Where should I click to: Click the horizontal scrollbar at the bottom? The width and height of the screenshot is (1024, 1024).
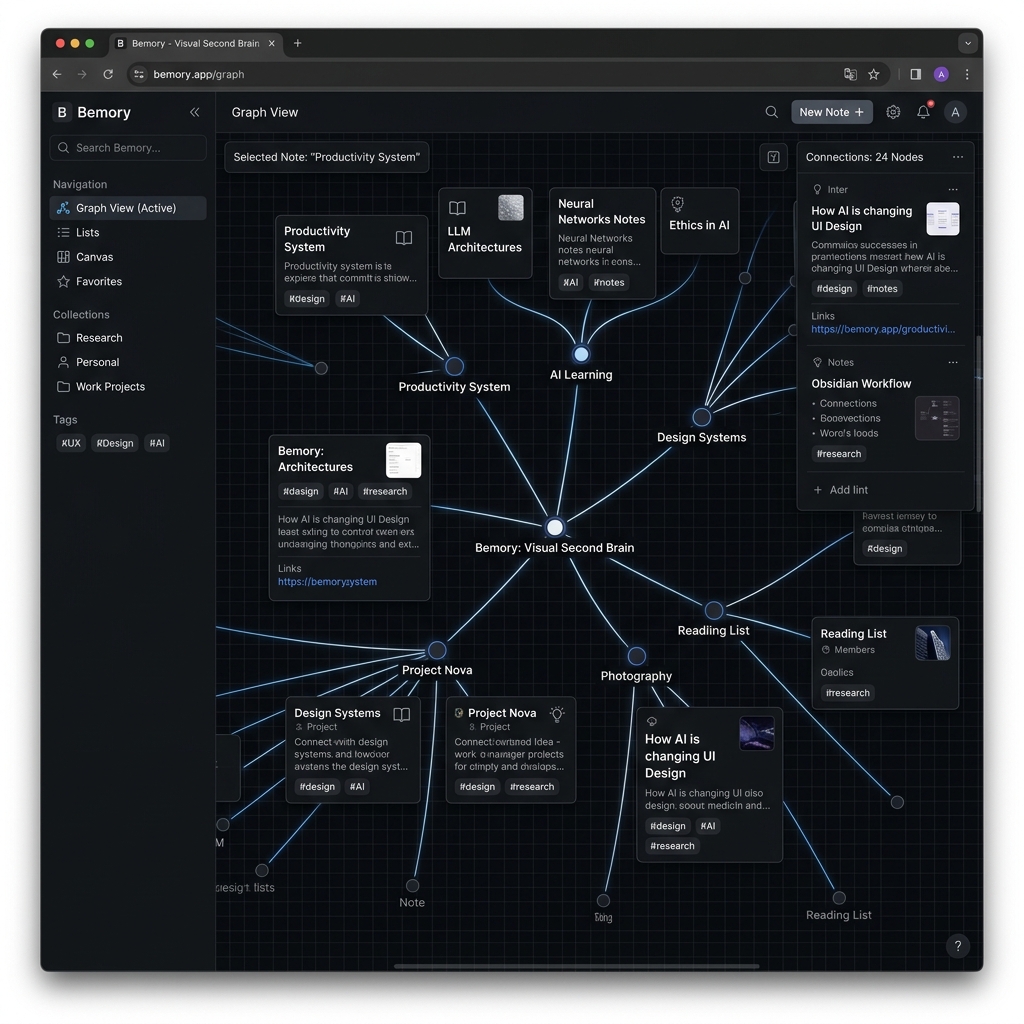(x=576, y=966)
